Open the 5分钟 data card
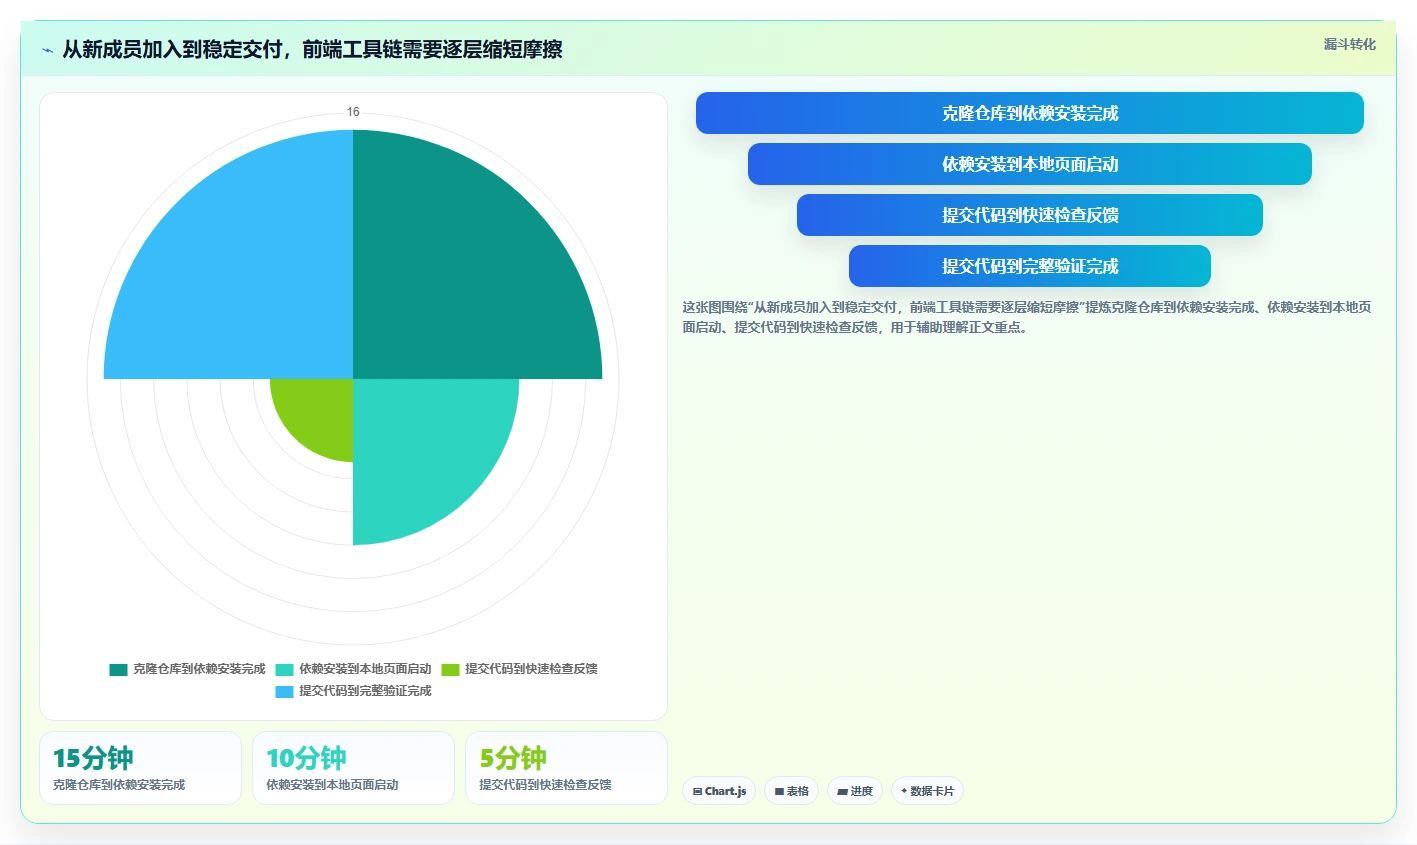Screen dimensions: 1417x845 point(566,768)
